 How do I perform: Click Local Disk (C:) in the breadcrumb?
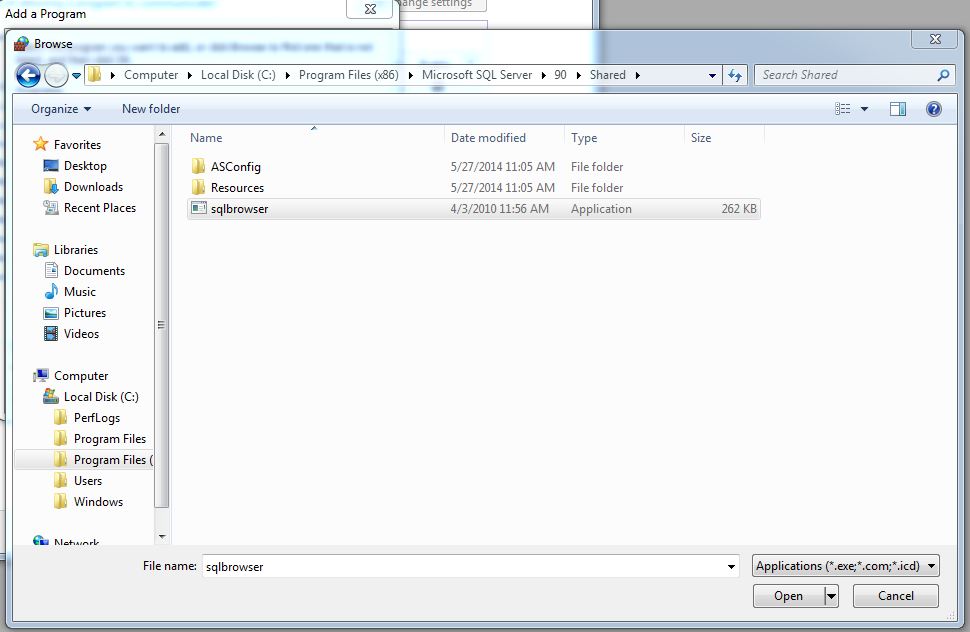pos(238,75)
